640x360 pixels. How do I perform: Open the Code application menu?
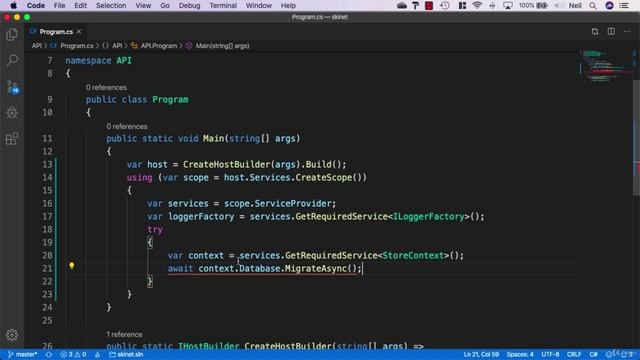coord(36,6)
